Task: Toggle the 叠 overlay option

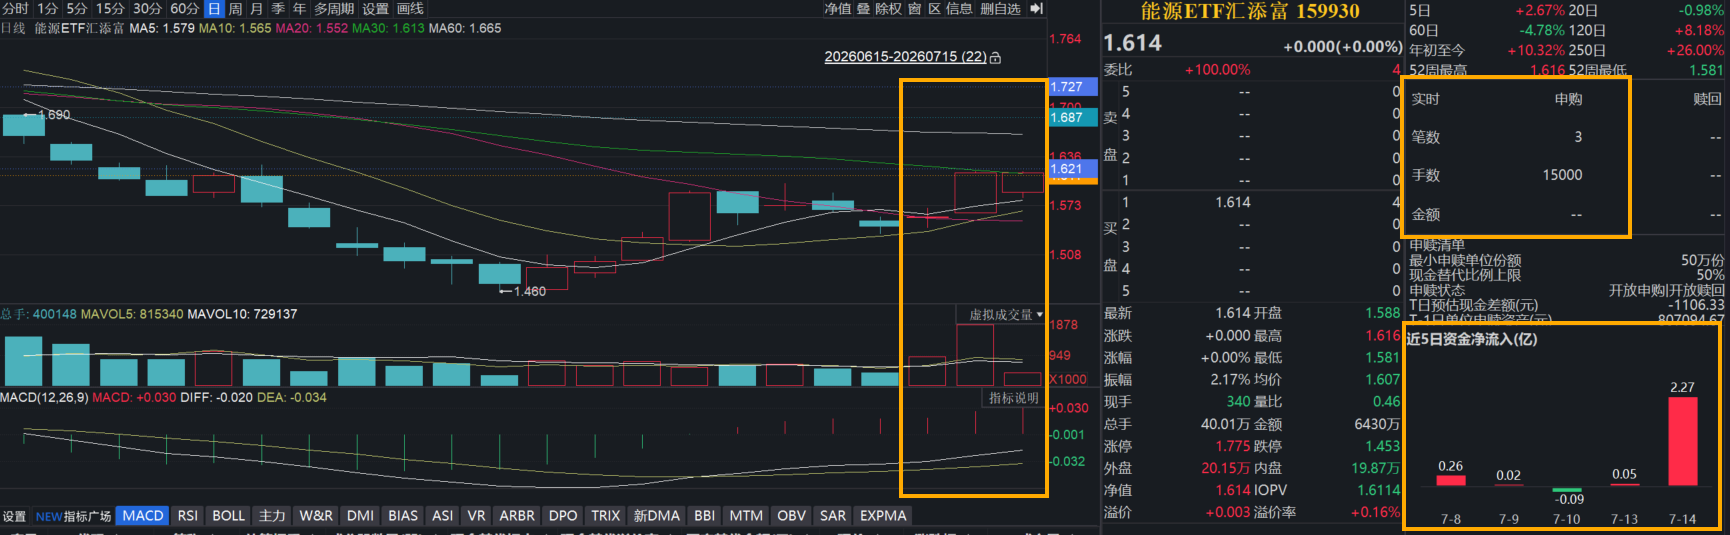Action: [x=863, y=9]
